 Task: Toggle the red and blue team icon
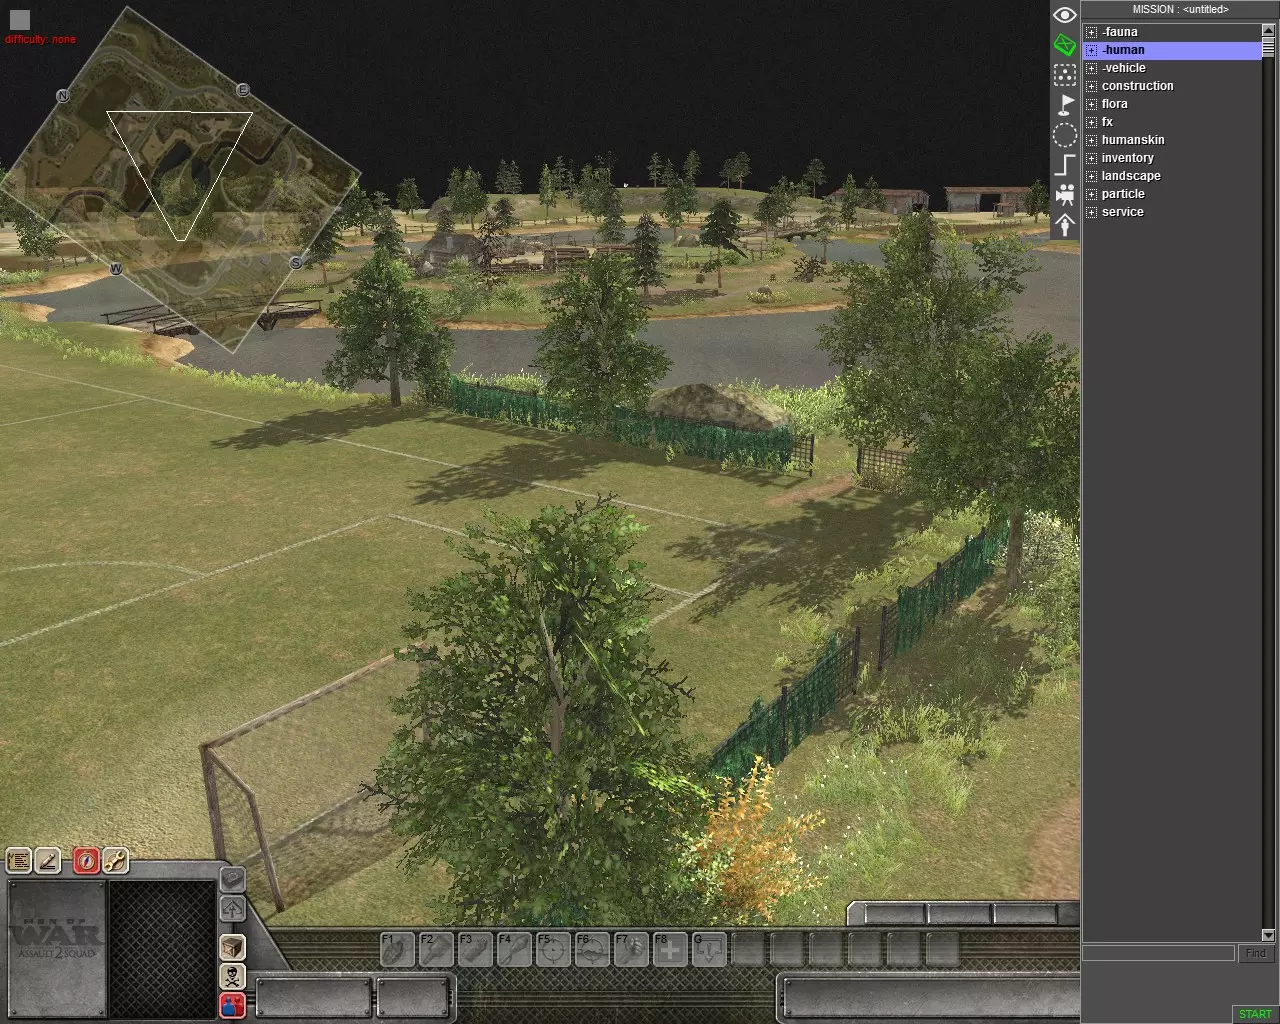[232, 1004]
